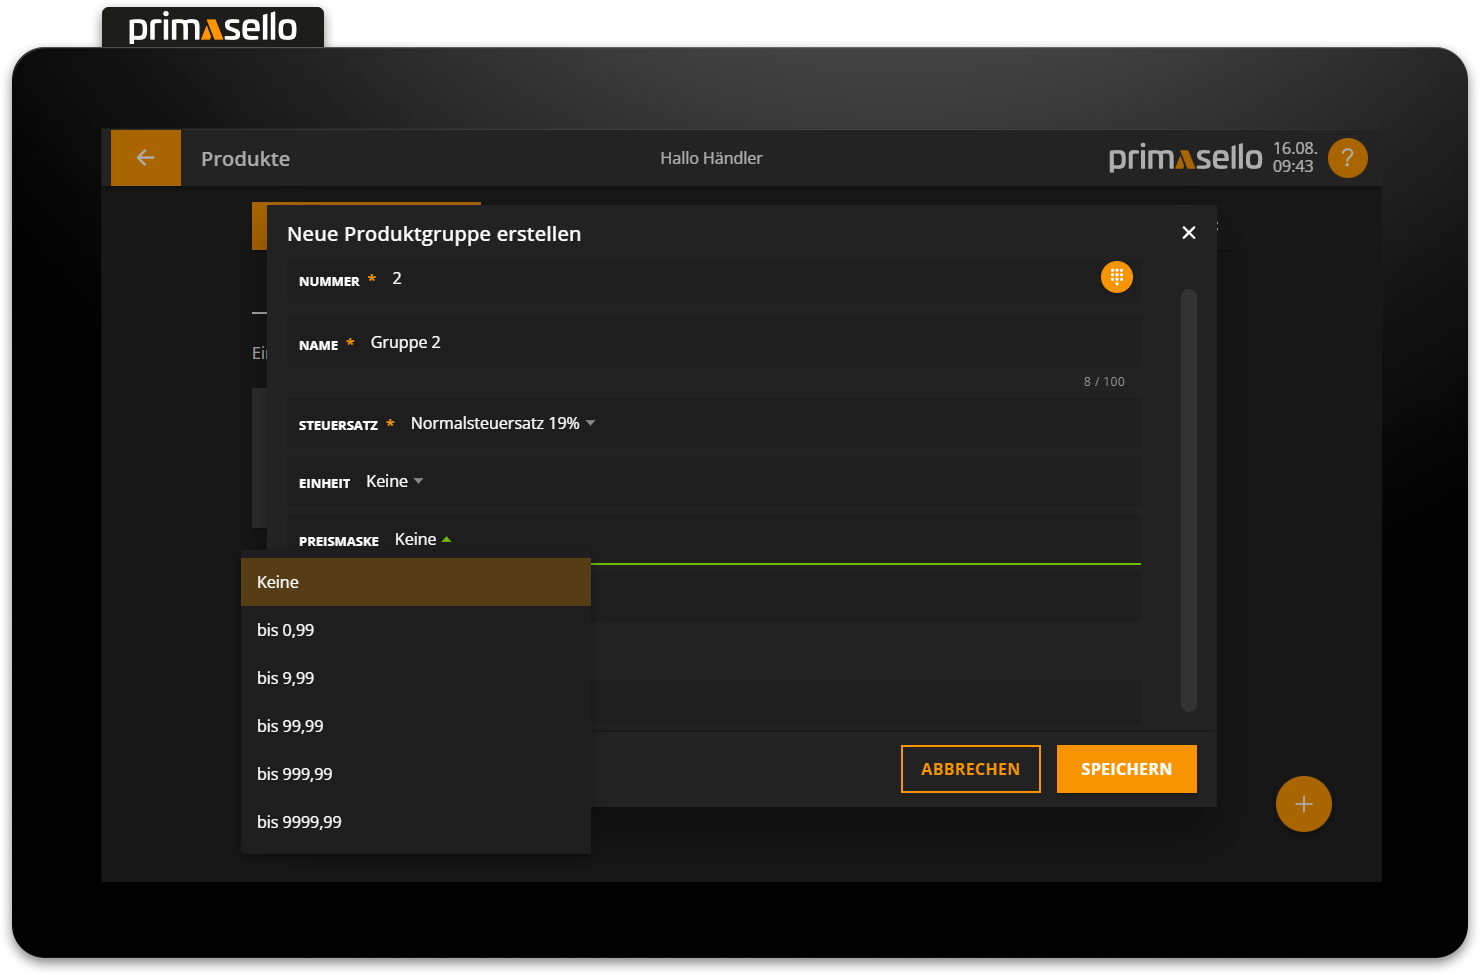1480x975 pixels.
Task: Collapse the Preismaske dropdown
Action: (x=423, y=540)
